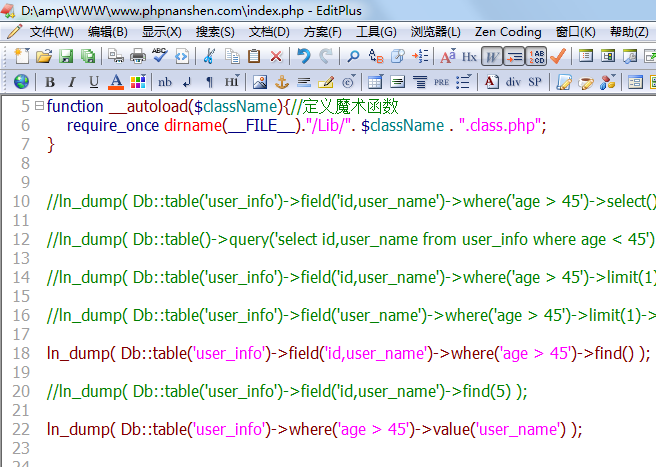This screenshot has width=656, height=467.
Task: Open the 工具(G) menu
Action: [376, 32]
